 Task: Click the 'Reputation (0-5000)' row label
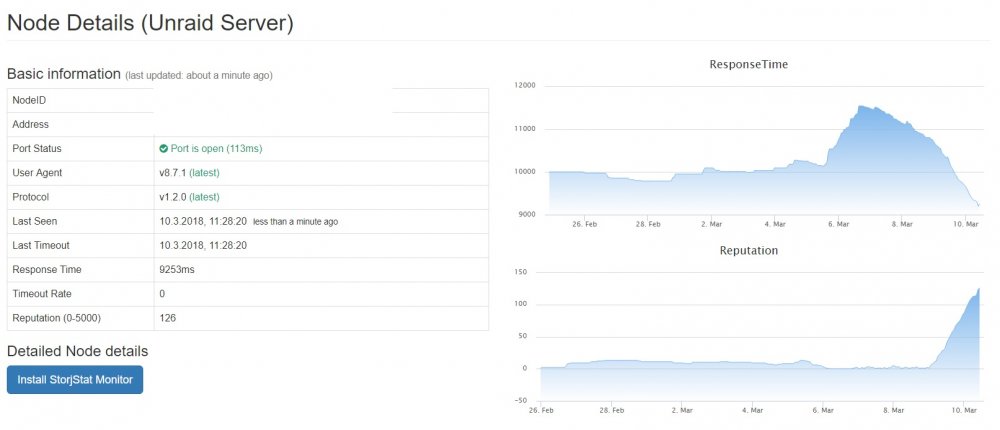click(x=56, y=318)
